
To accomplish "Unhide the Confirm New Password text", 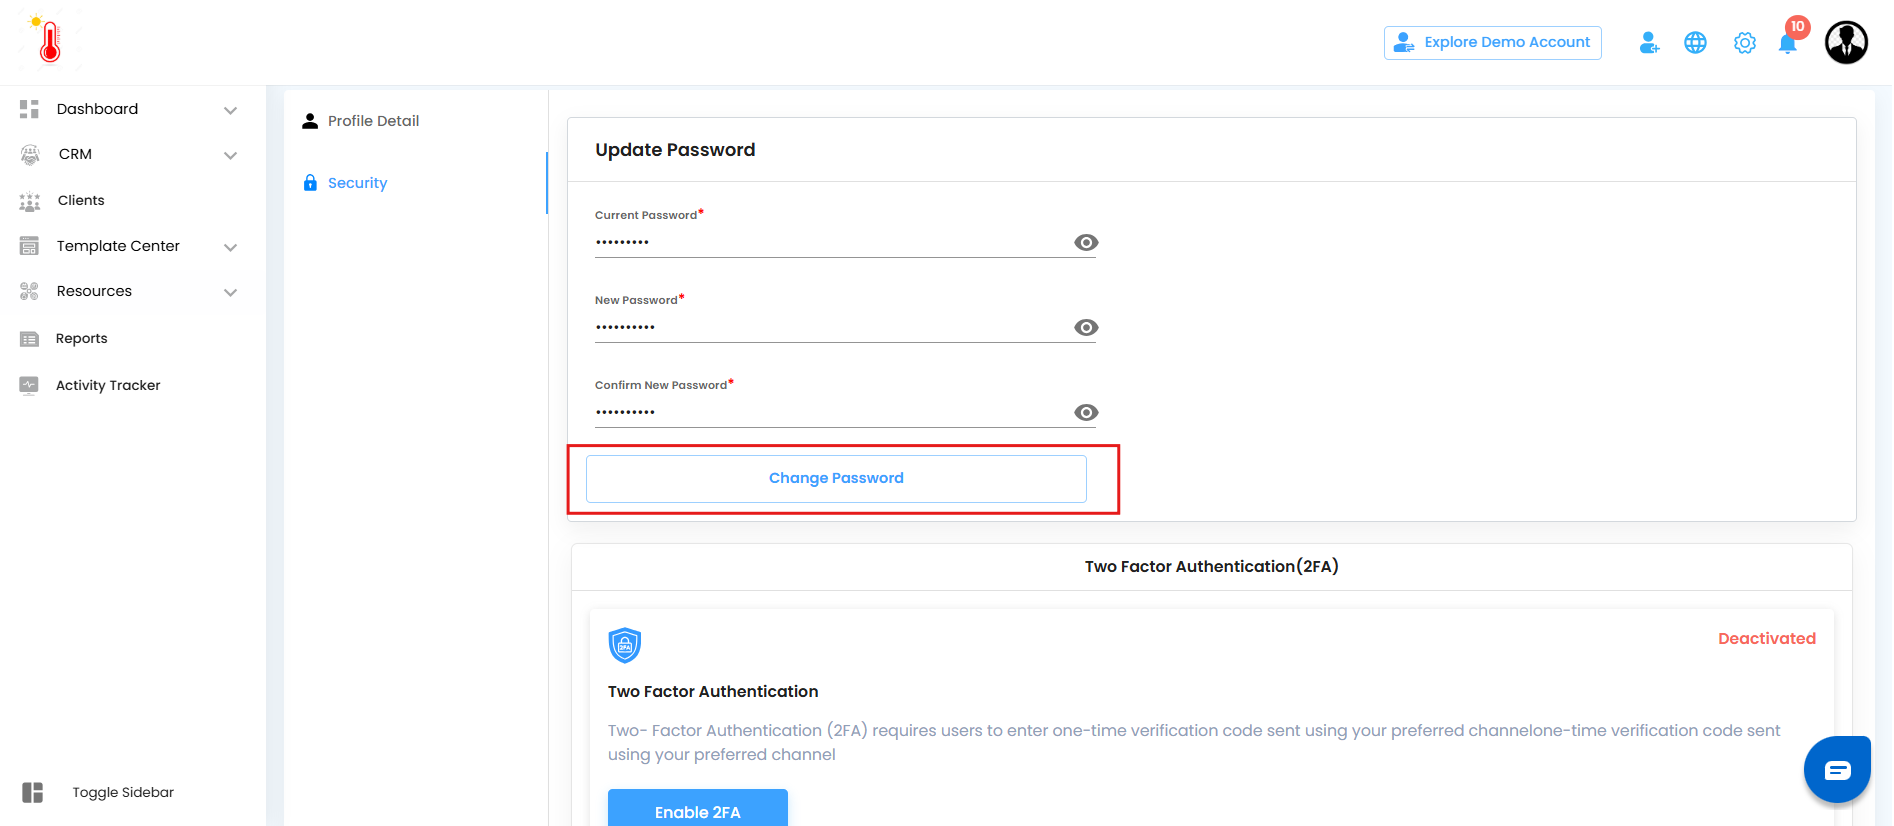I will 1086,413.
